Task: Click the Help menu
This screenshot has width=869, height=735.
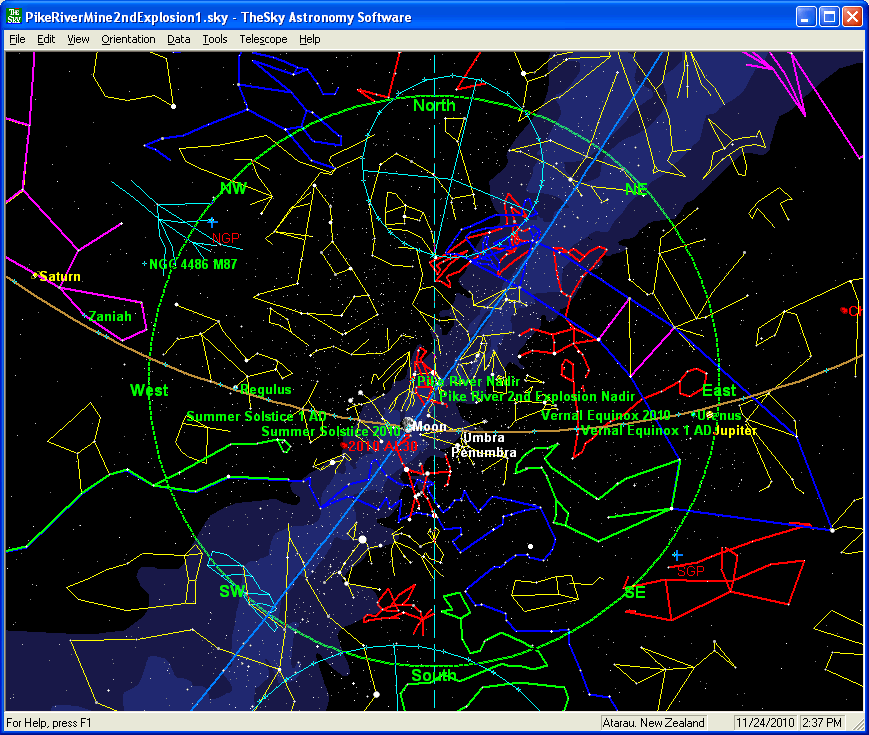Action: [310, 39]
